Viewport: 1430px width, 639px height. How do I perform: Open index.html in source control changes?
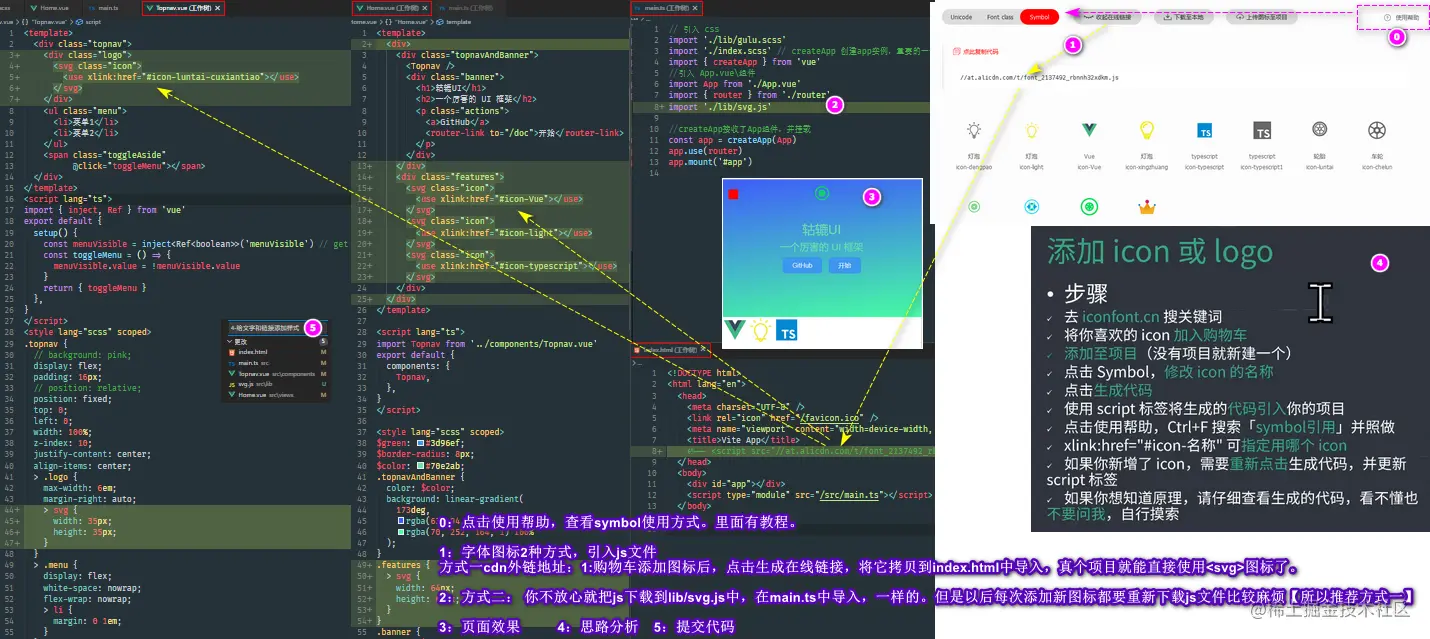click(275, 352)
